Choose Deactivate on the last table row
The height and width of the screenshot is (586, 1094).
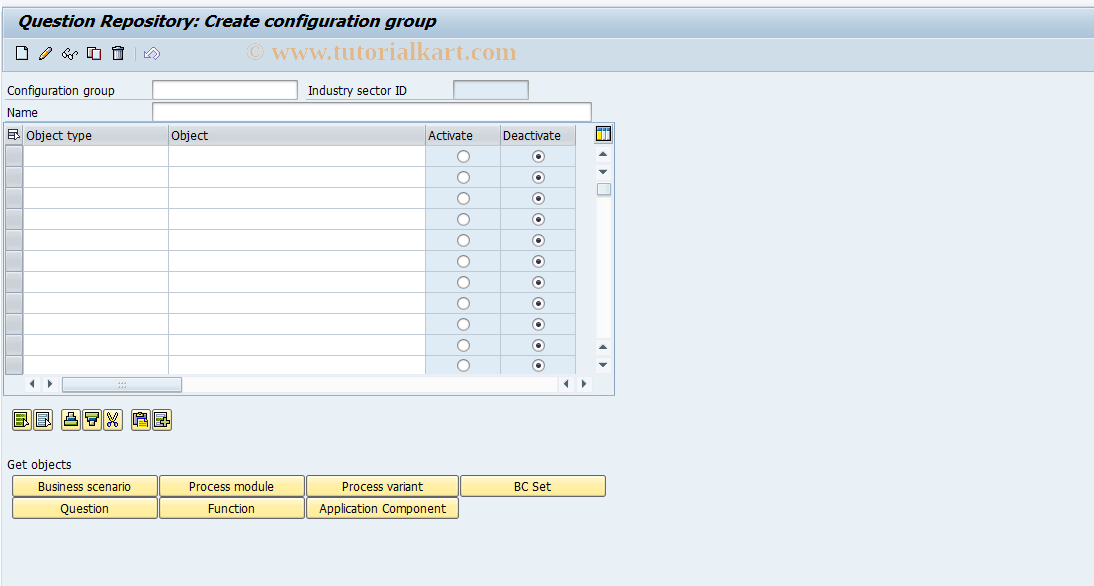tap(537, 365)
